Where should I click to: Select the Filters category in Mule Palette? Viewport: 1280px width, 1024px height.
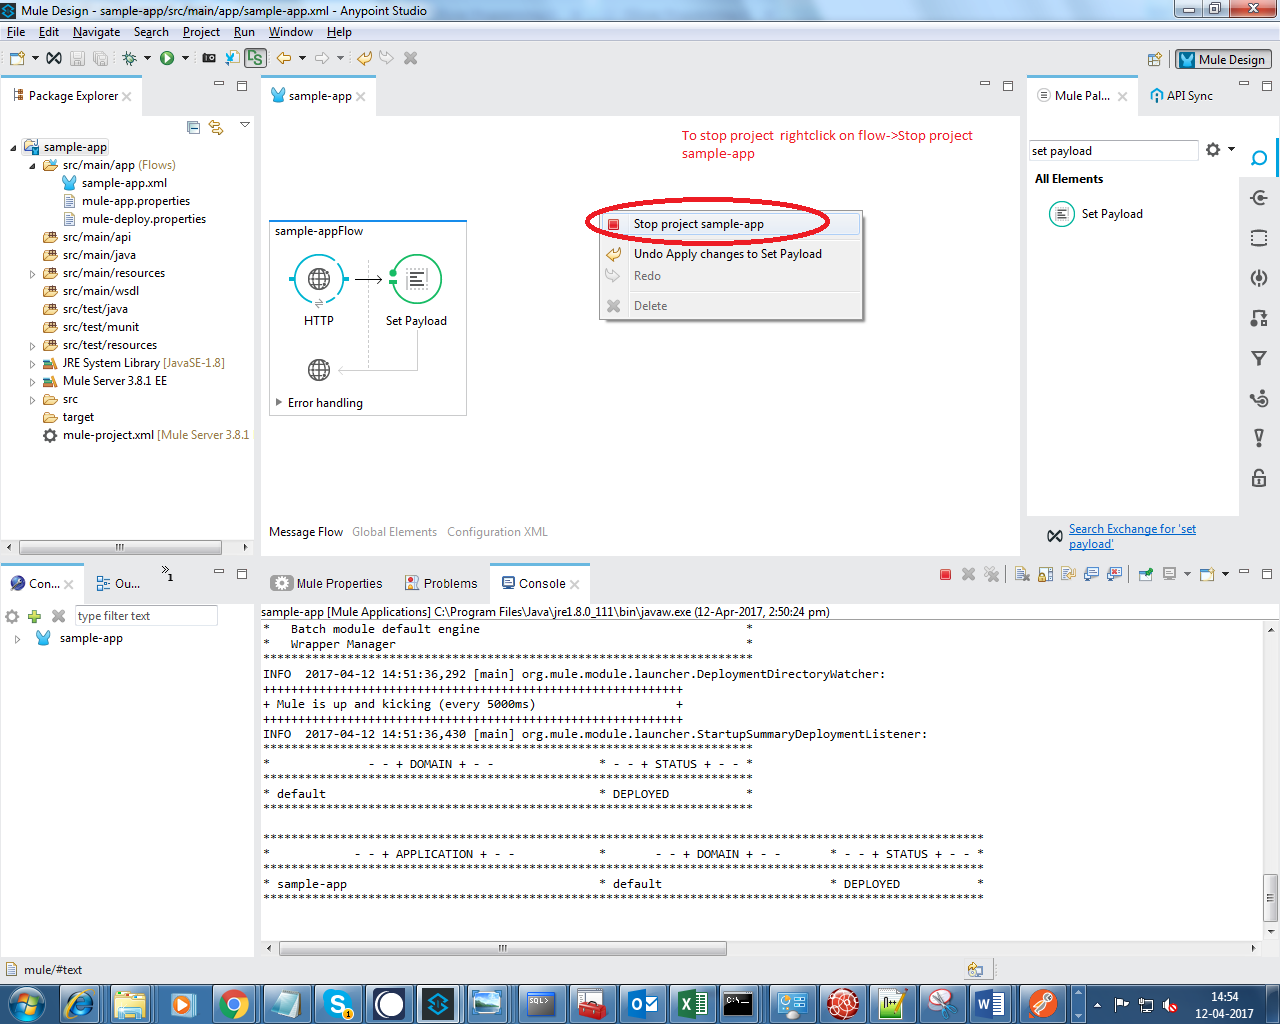tap(1258, 357)
